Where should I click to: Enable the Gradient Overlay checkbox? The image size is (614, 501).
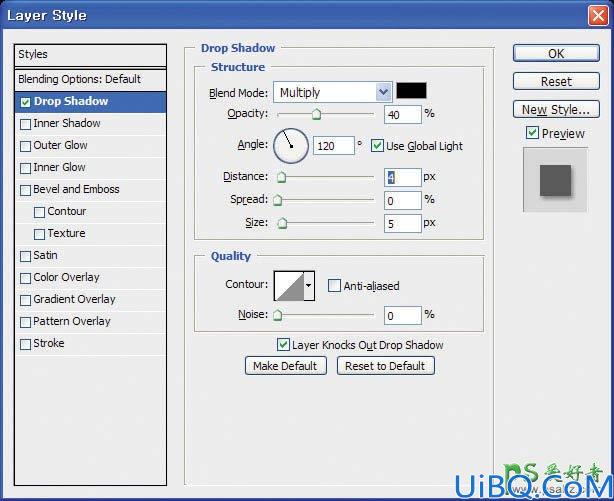tap(25, 300)
